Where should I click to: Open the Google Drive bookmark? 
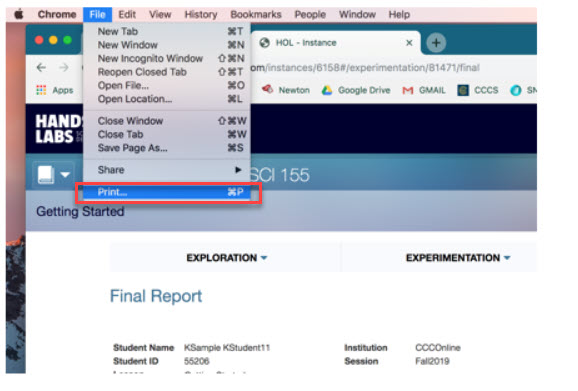tap(356, 90)
